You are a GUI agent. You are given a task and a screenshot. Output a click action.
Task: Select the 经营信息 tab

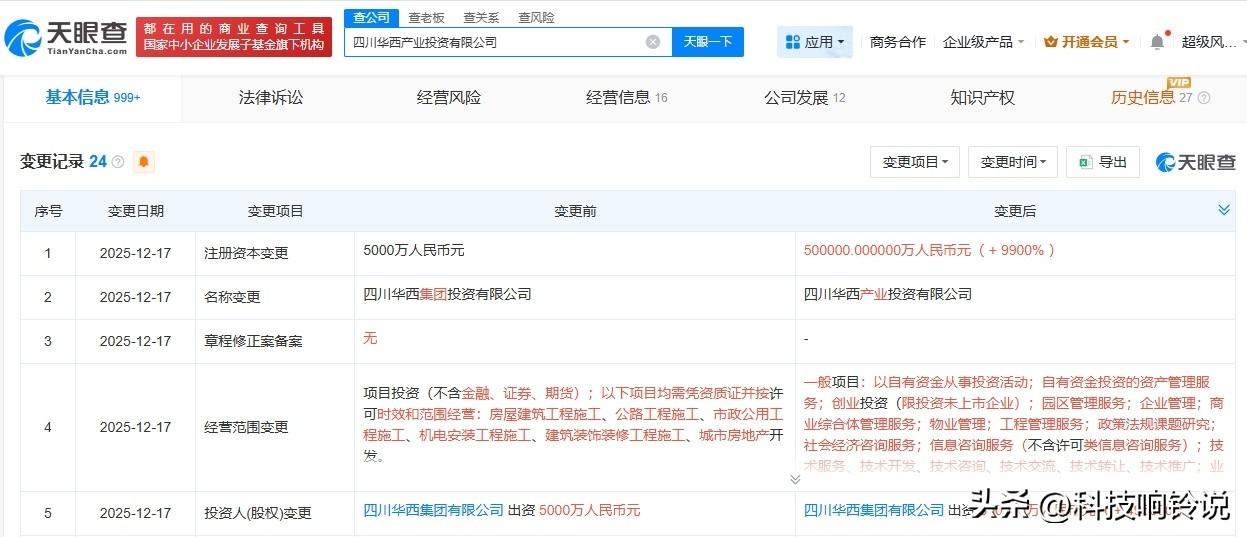[627, 98]
